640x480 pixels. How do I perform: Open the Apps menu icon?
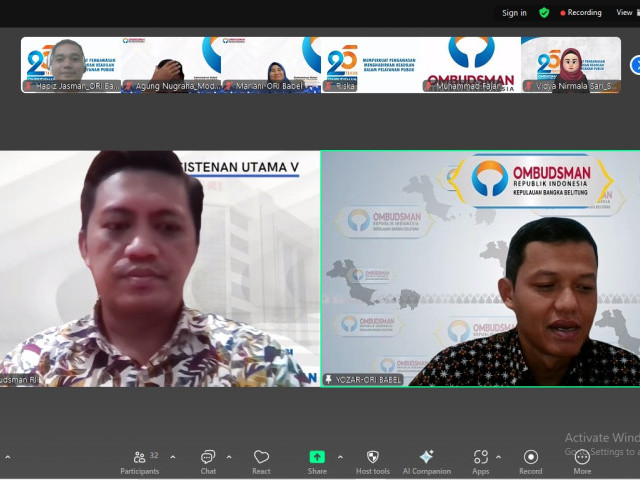pyautogui.click(x=481, y=460)
